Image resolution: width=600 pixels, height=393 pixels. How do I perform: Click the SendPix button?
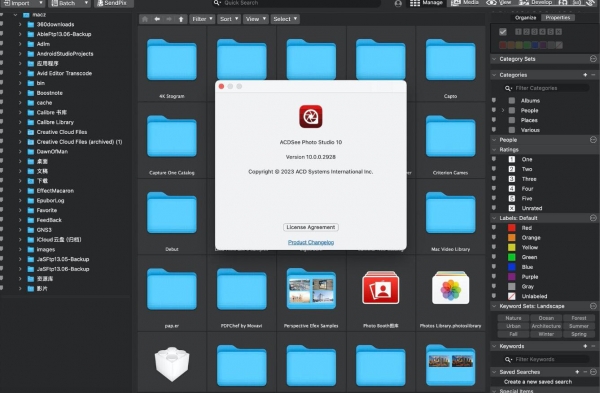coord(114,3)
